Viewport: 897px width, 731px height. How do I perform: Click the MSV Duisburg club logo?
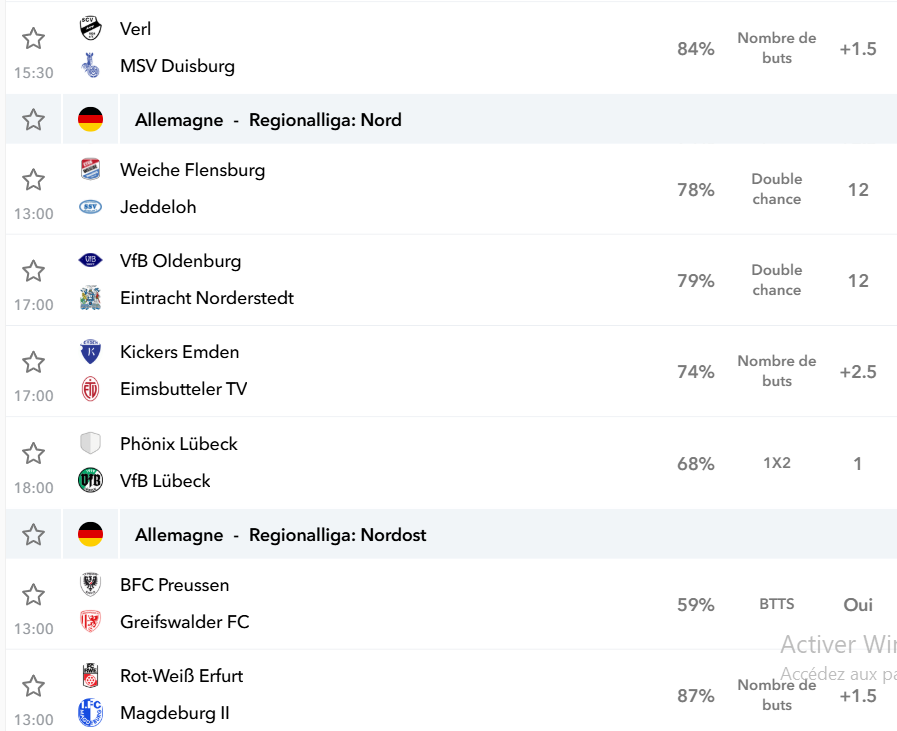(x=90, y=66)
